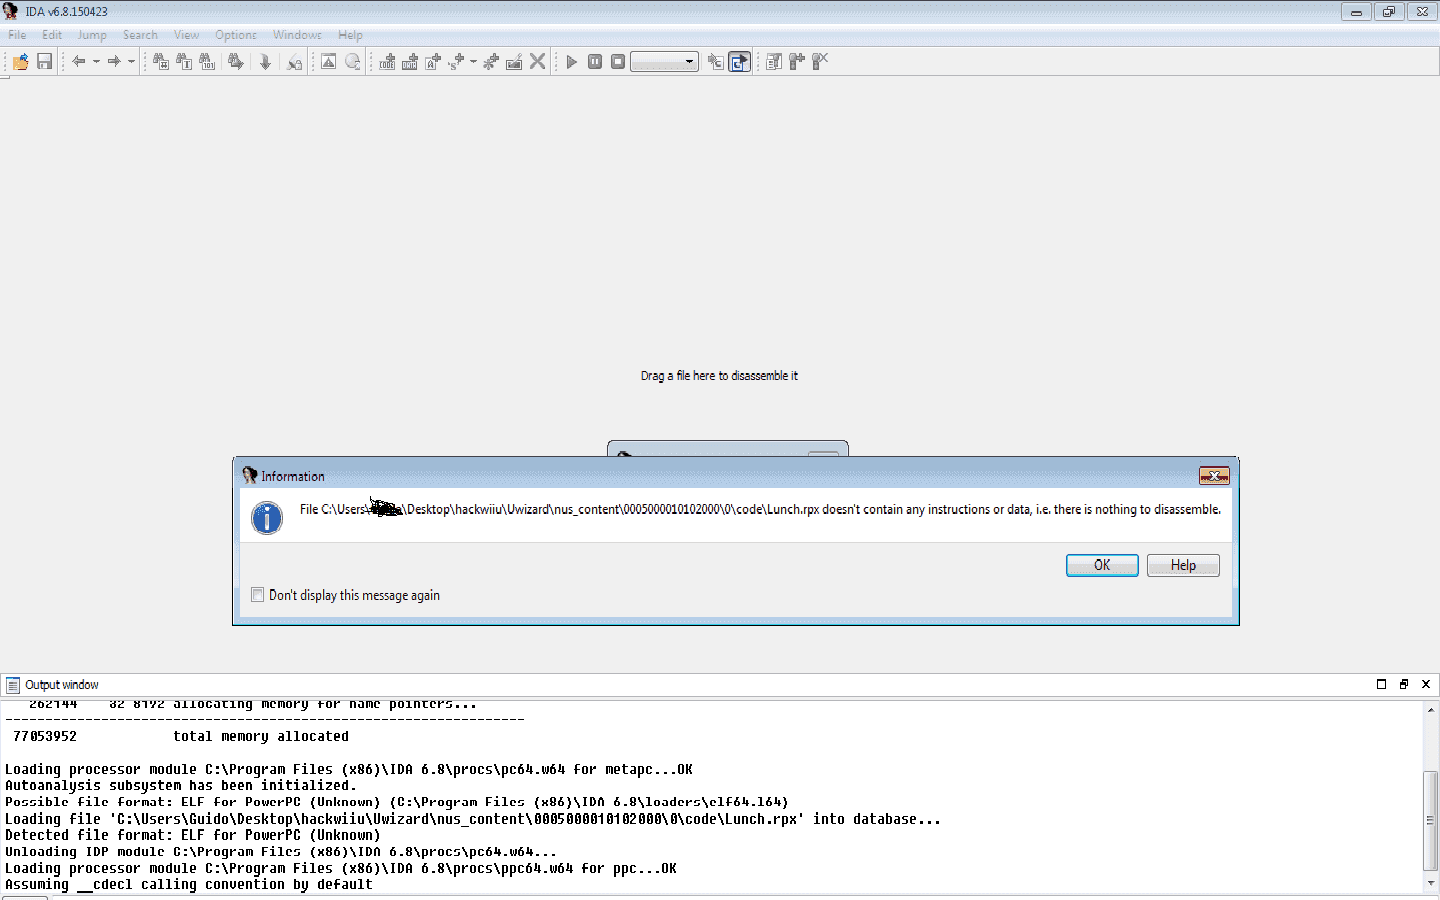Click the 'Assuming __cdecl calling convention' output line
Image resolution: width=1440 pixels, height=900 pixels.
189,884
